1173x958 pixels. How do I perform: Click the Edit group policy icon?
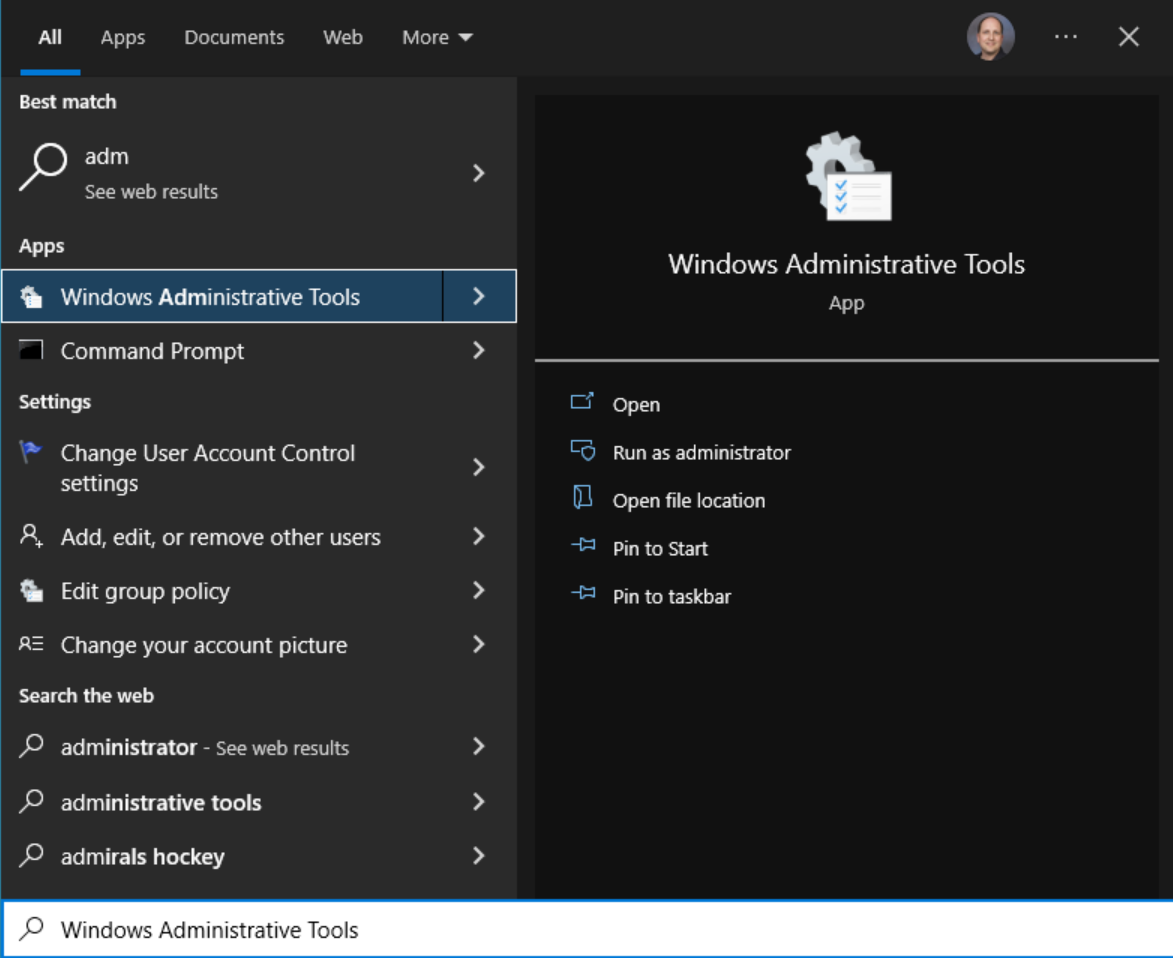point(31,591)
